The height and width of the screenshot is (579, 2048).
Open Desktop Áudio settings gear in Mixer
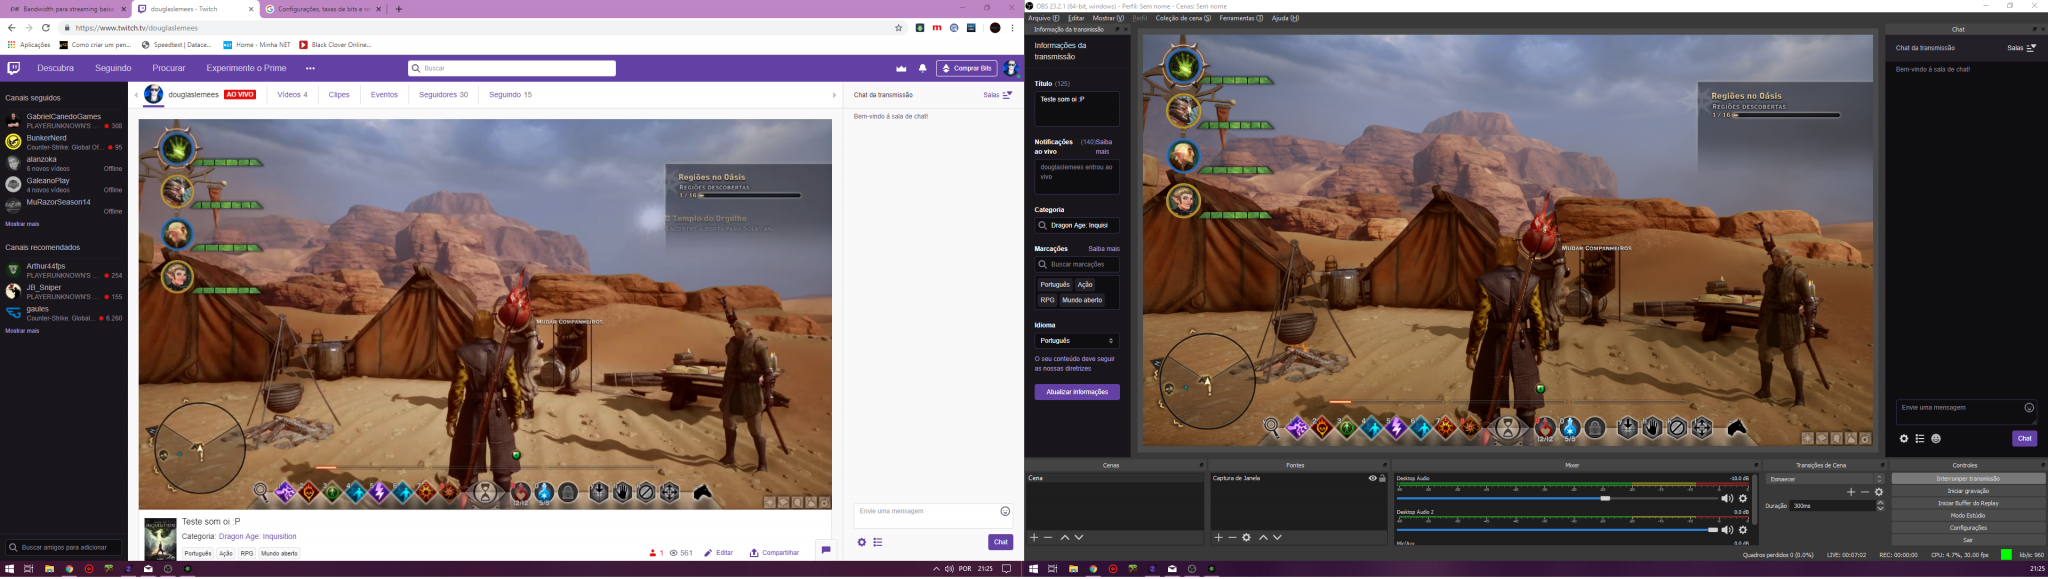coord(1743,498)
